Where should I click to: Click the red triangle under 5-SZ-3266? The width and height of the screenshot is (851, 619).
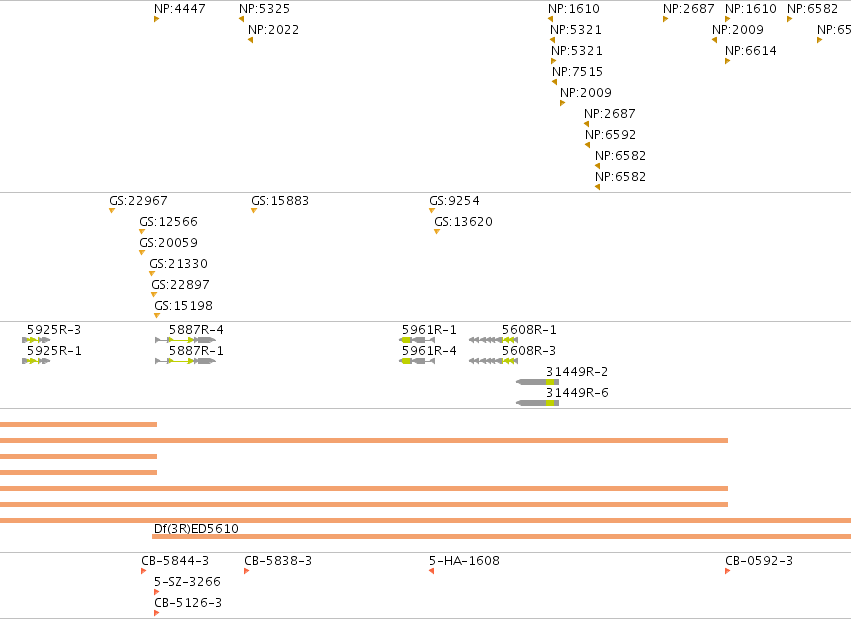click(156, 592)
